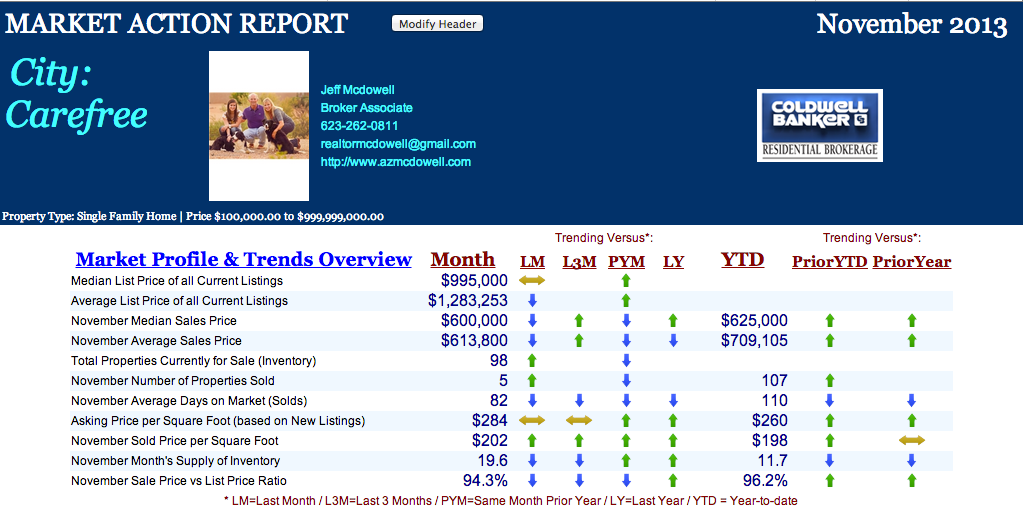Click the LY up arrow for Month's Supply of Inventory
Viewport: 1023px width, 512px height.
pyautogui.click(x=673, y=461)
